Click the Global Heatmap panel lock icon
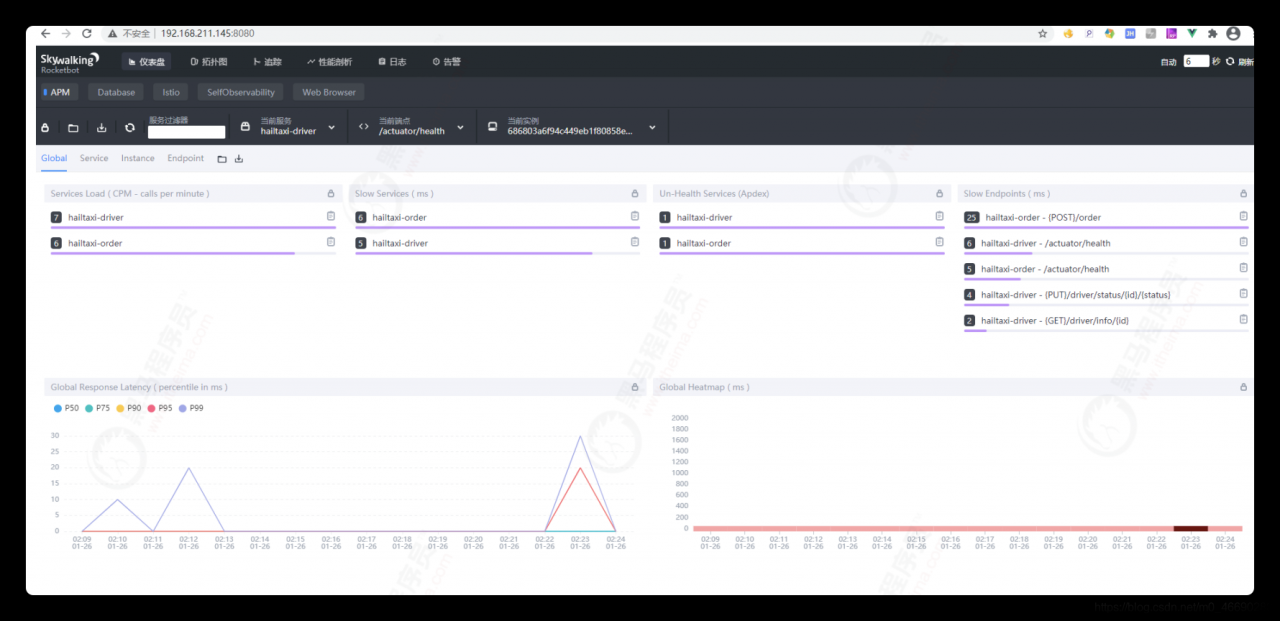 click(1244, 387)
